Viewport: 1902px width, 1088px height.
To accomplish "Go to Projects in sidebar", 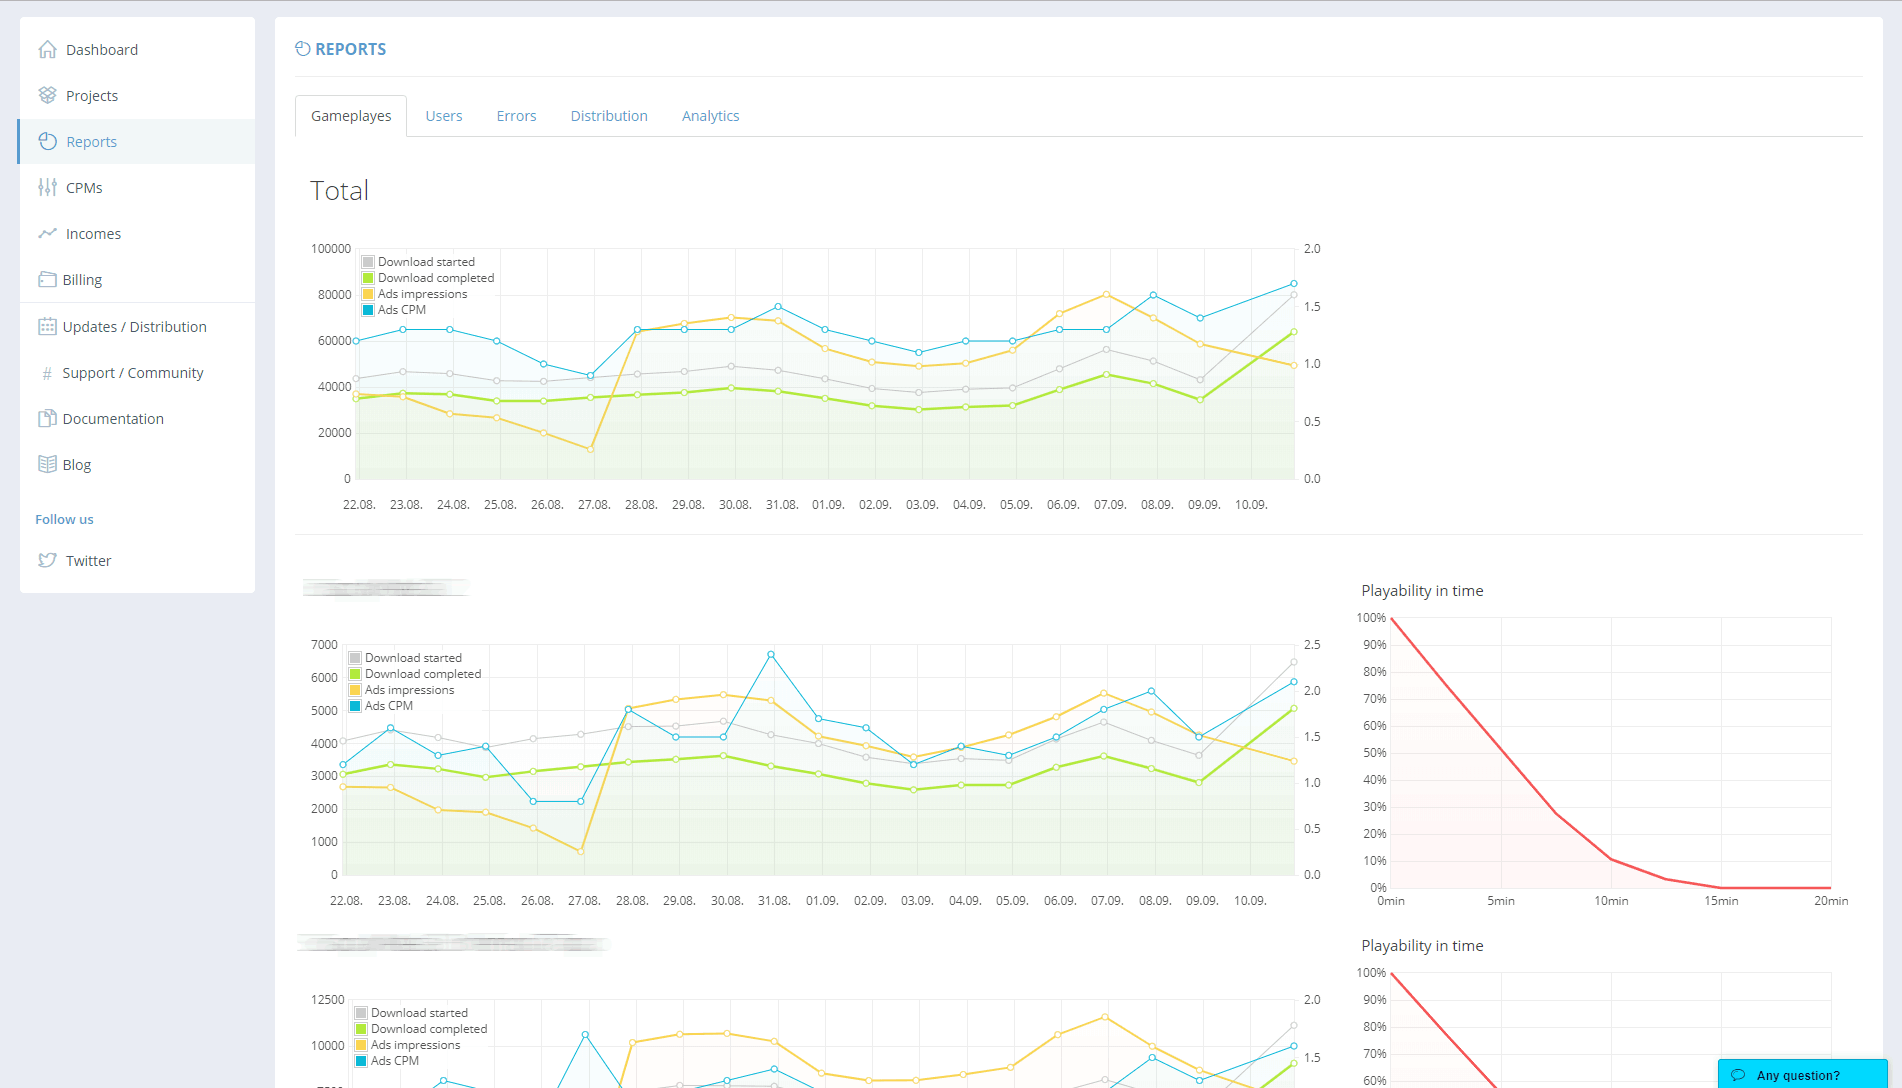I will [137, 95].
